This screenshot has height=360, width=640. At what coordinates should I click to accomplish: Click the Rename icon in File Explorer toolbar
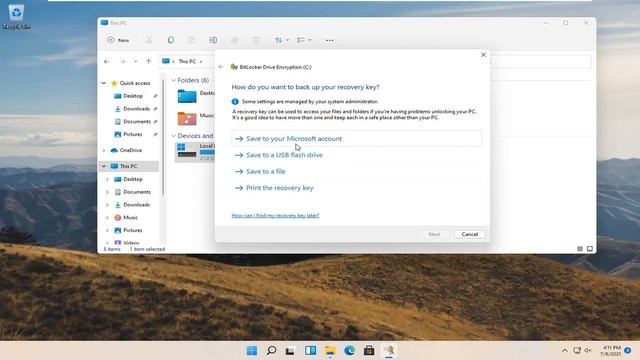[213, 40]
